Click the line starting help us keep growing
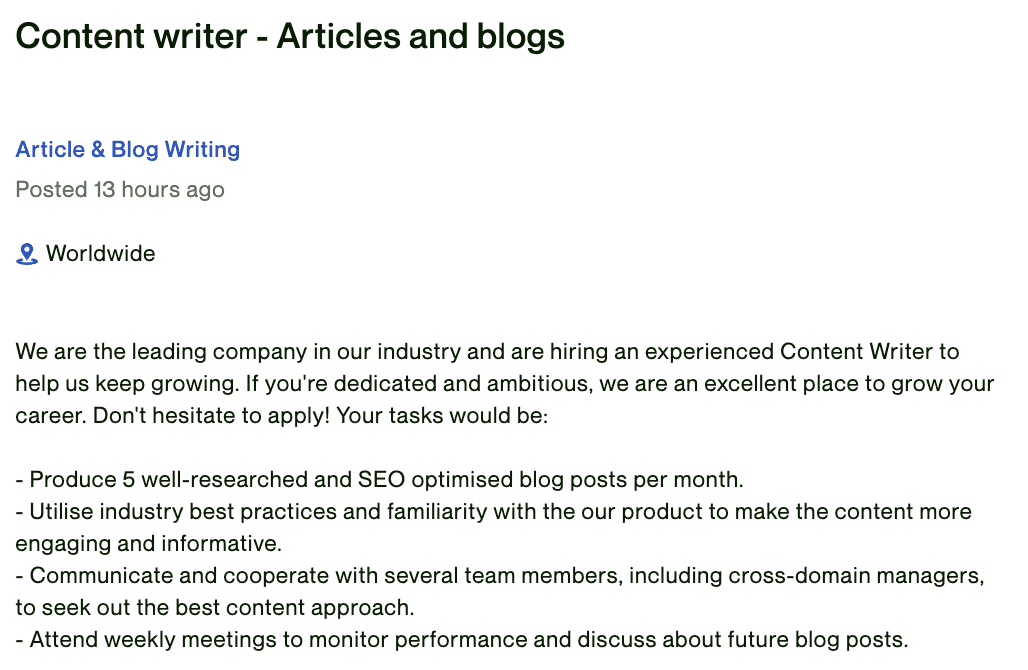The height and width of the screenshot is (670, 1028). pyautogui.click(x=505, y=384)
